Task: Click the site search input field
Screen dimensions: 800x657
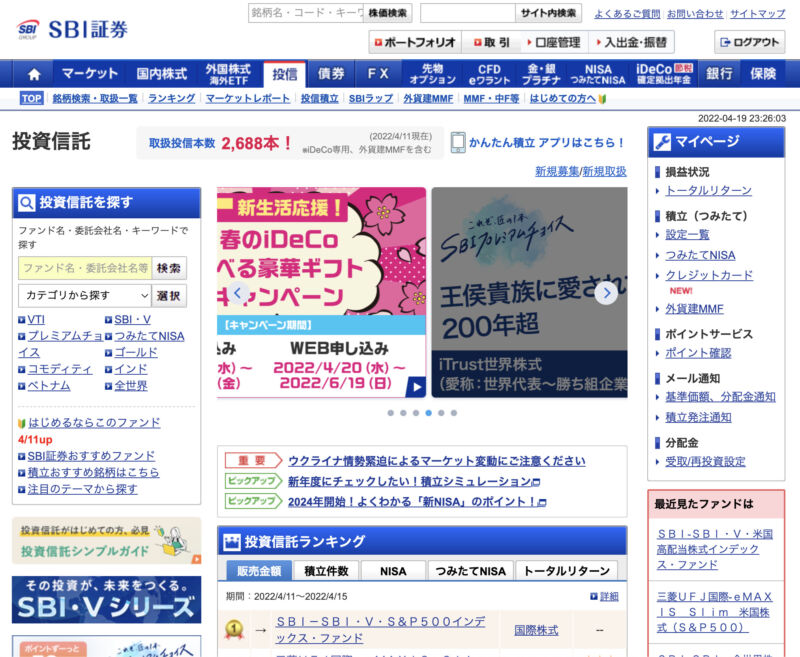Action: click(x=467, y=13)
